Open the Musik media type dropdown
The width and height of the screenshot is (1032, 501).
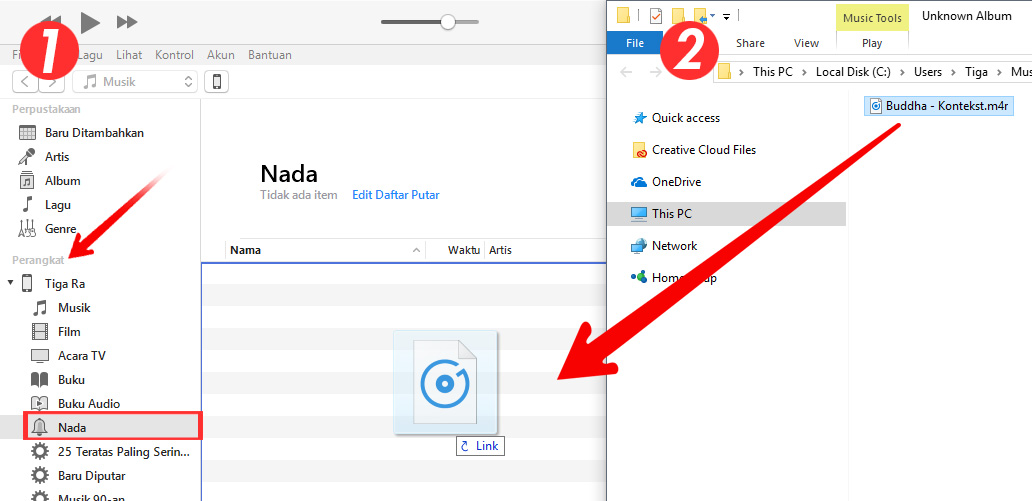(135, 82)
